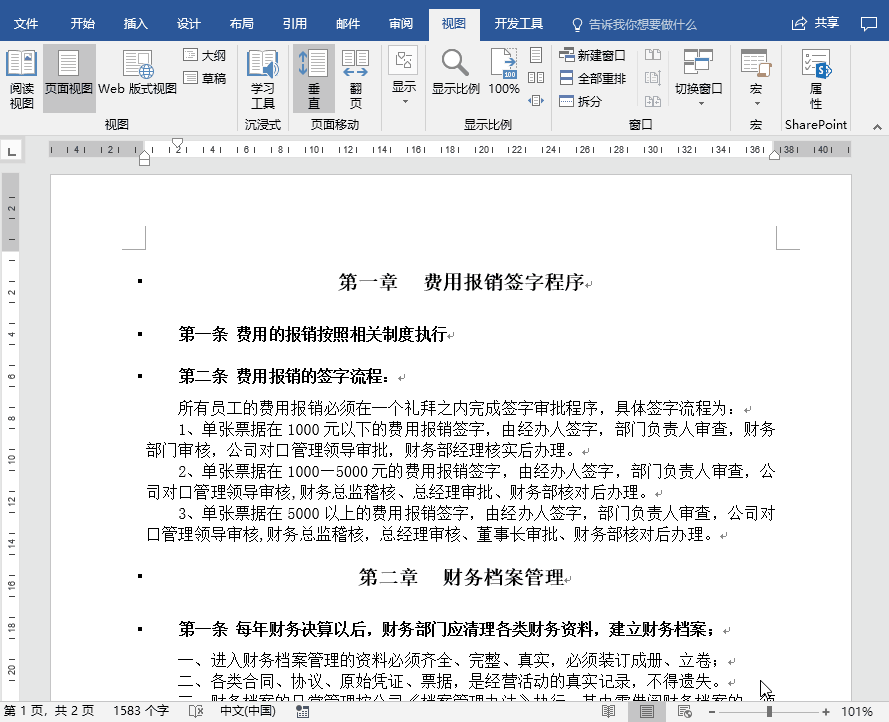
Task: Click View Side by Side icon
Action: [x=653, y=55]
